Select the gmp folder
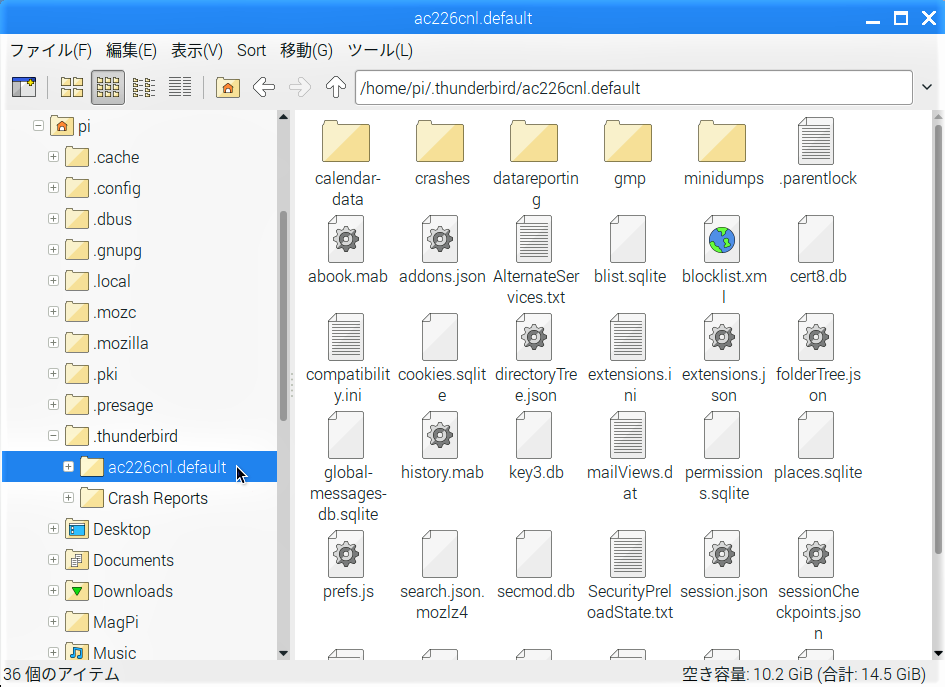The width and height of the screenshot is (945, 687). [629, 152]
